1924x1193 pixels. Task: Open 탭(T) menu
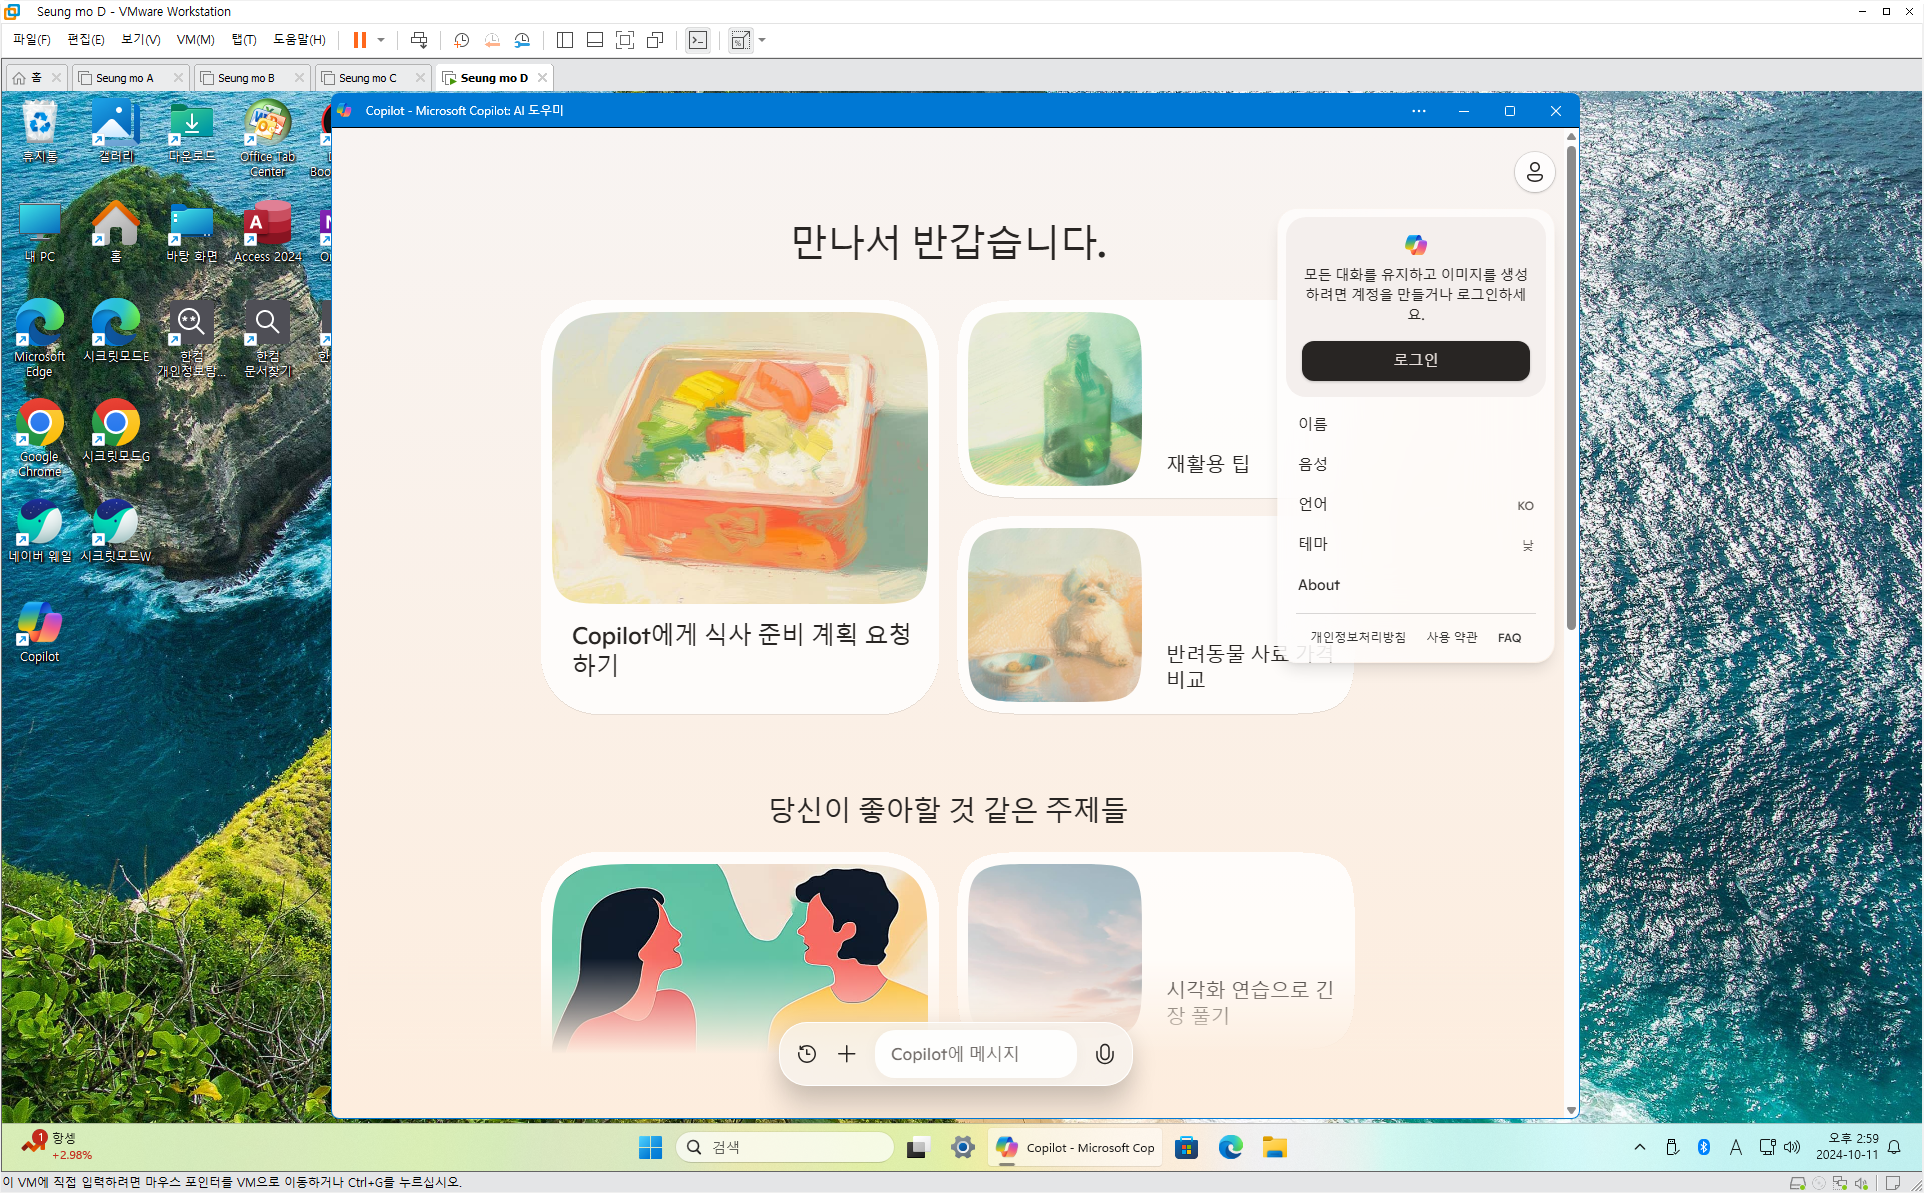244,40
